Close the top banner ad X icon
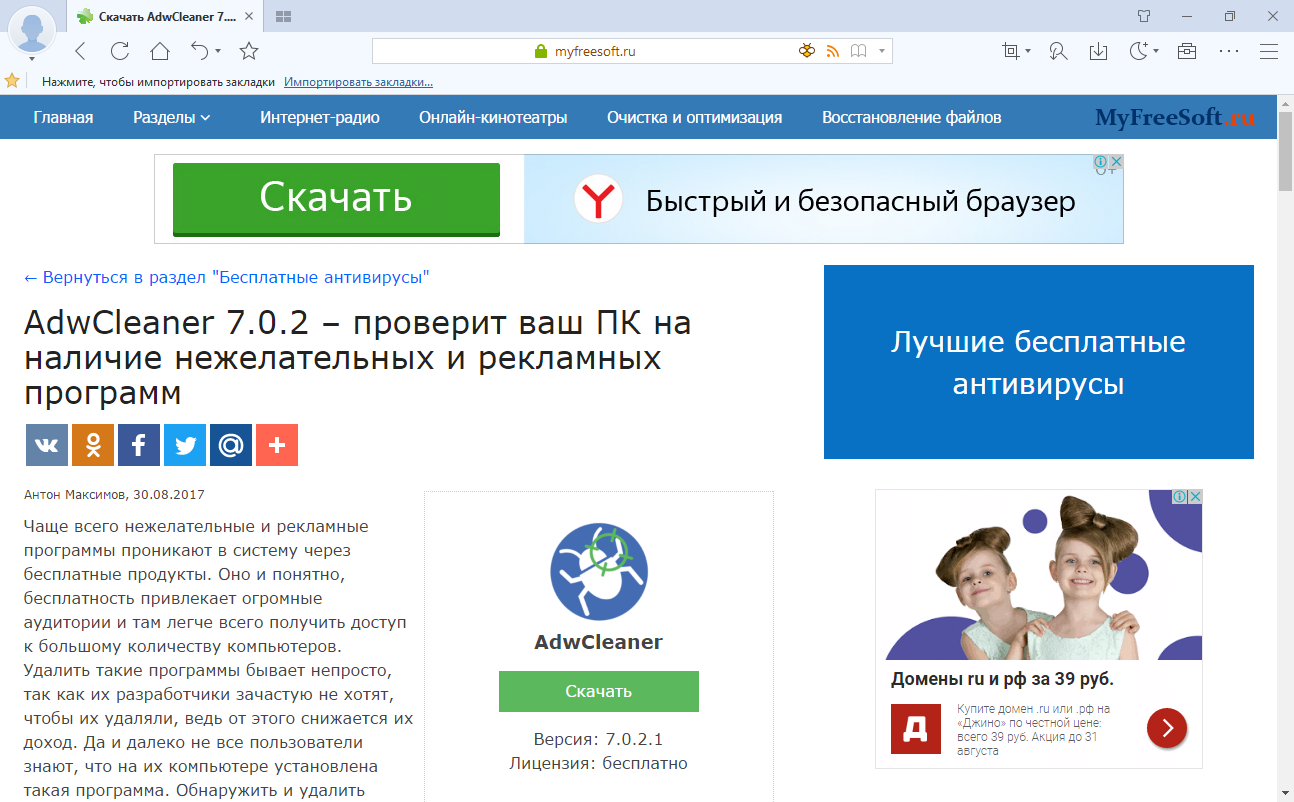 1117,162
